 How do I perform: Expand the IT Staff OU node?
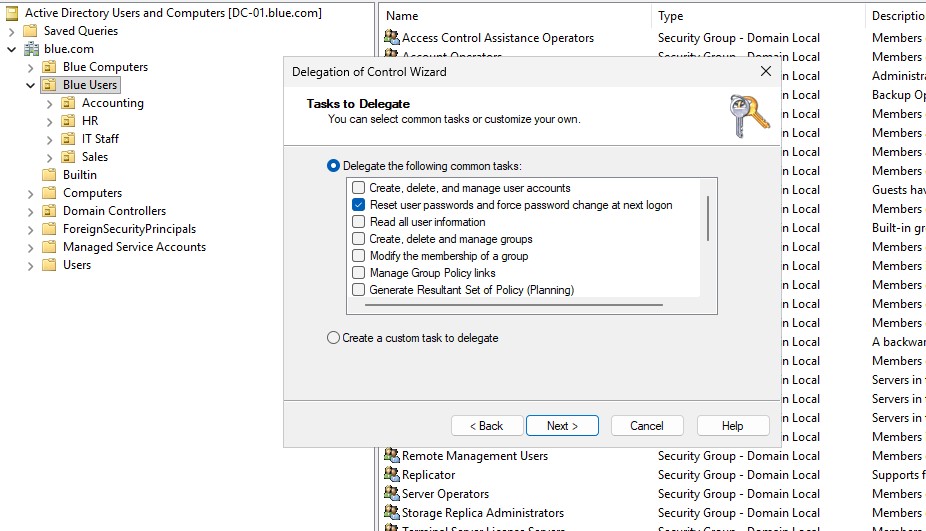tap(50, 139)
